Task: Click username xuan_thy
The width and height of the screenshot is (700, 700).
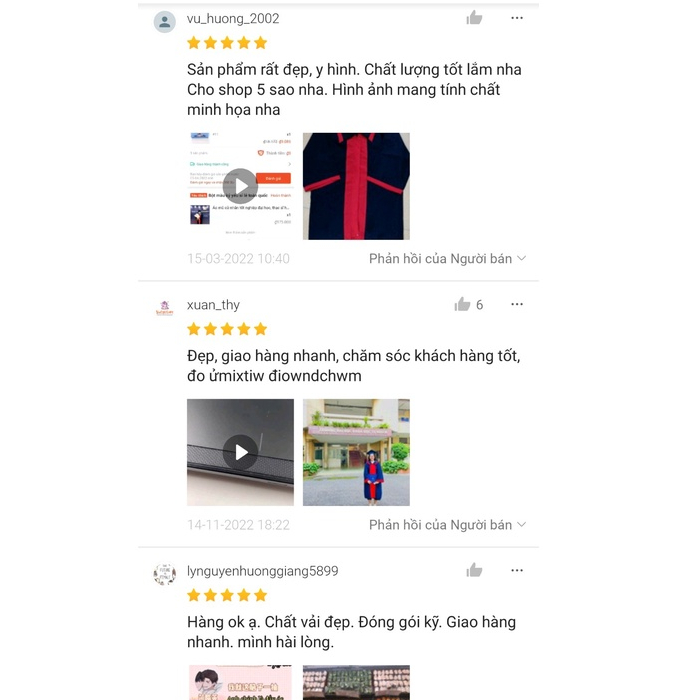Action: (213, 304)
